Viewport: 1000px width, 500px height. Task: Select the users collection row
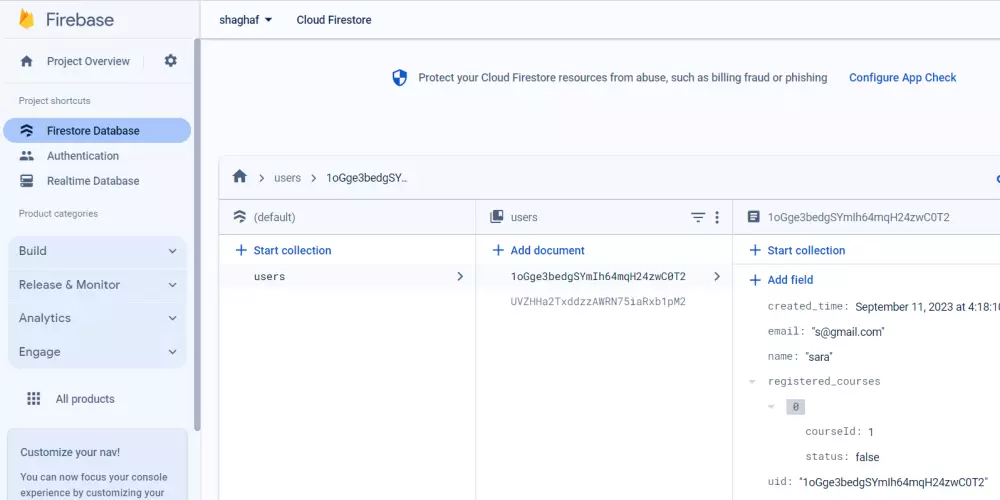coord(348,276)
